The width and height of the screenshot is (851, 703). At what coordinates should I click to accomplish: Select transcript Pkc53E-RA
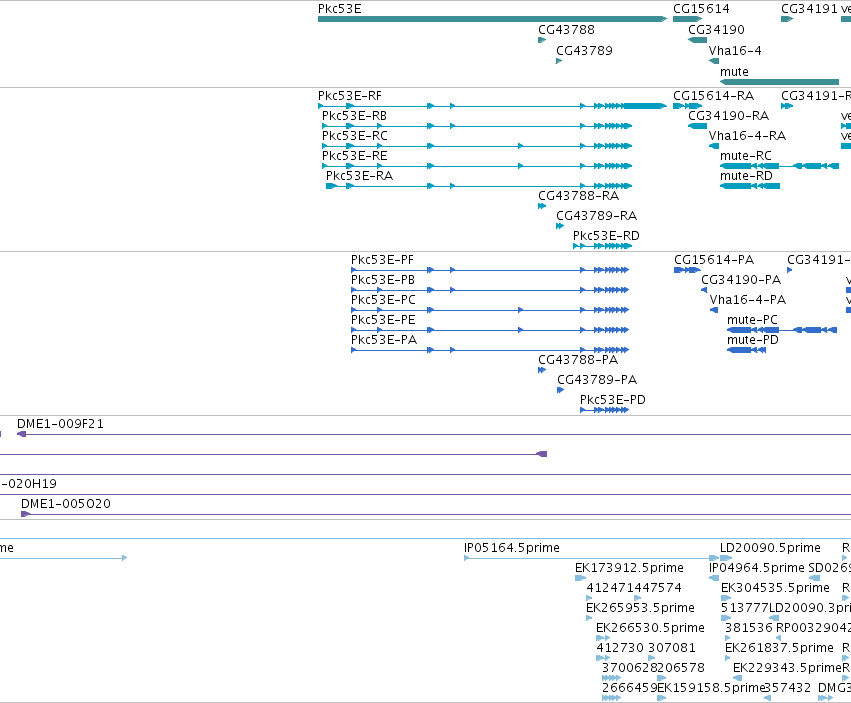[479, 186]
